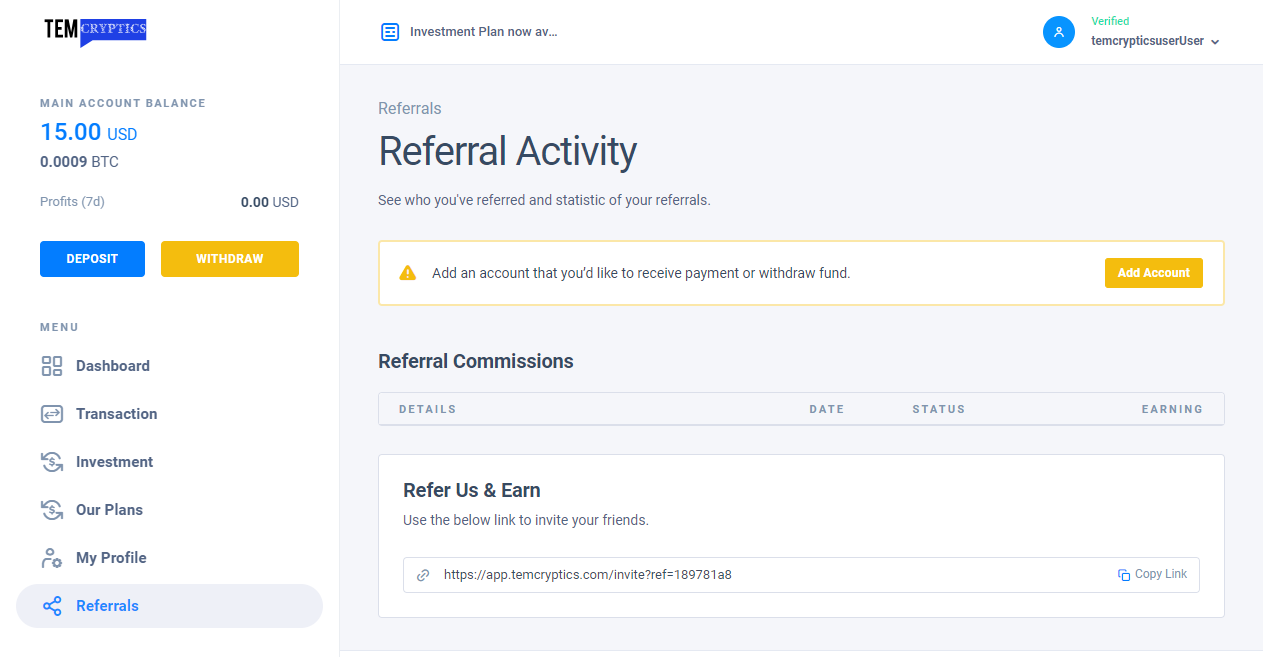This screenshot has width=1263, height=657.
Task: Click the My Profile person icon
Action: (x=51, y=558)
